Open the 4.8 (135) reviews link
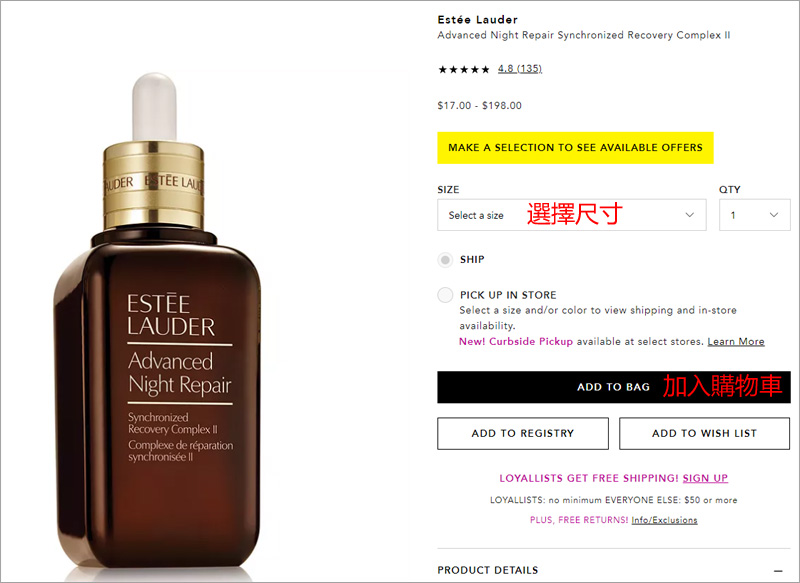 pos(520,68)
